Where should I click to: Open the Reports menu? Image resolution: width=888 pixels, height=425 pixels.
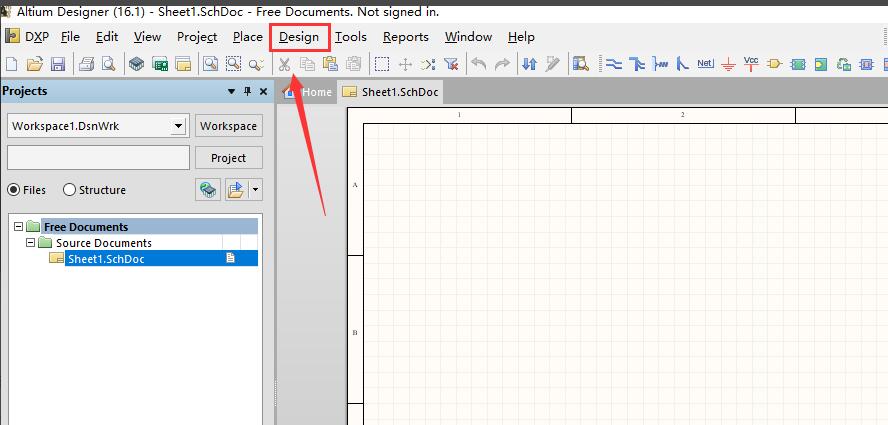(x=405, y=37)
